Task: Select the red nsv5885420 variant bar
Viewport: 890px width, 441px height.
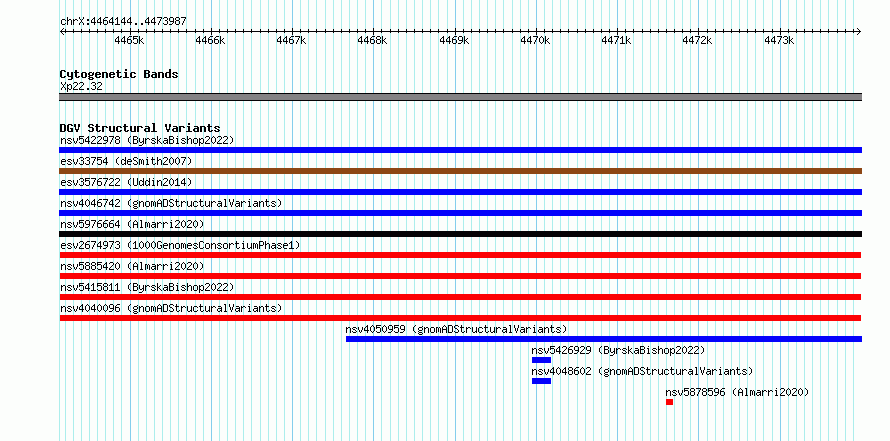Action: tap(460, 276)
